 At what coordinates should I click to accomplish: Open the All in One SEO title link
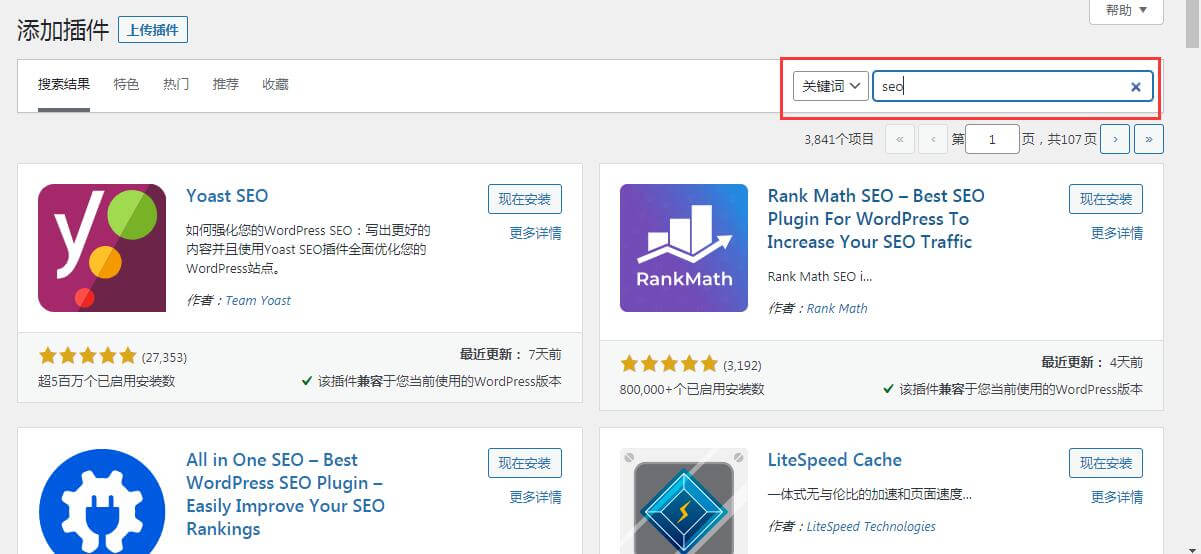285,495
